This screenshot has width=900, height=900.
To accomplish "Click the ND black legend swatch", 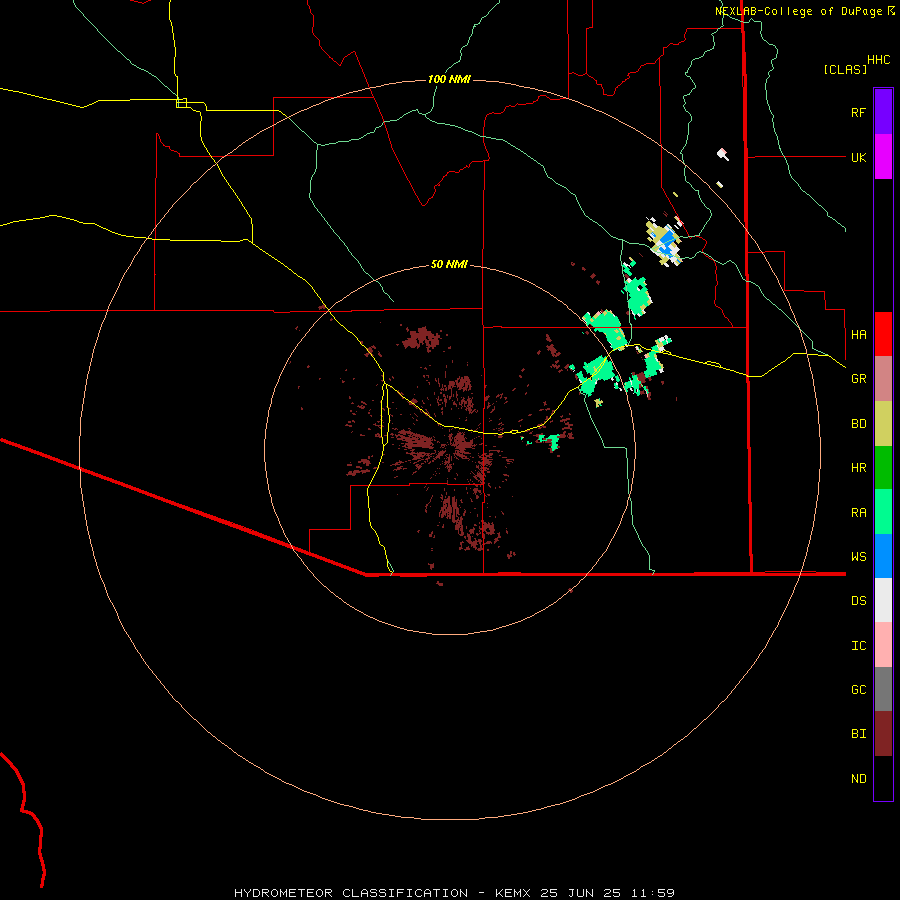I will point(883,778).
